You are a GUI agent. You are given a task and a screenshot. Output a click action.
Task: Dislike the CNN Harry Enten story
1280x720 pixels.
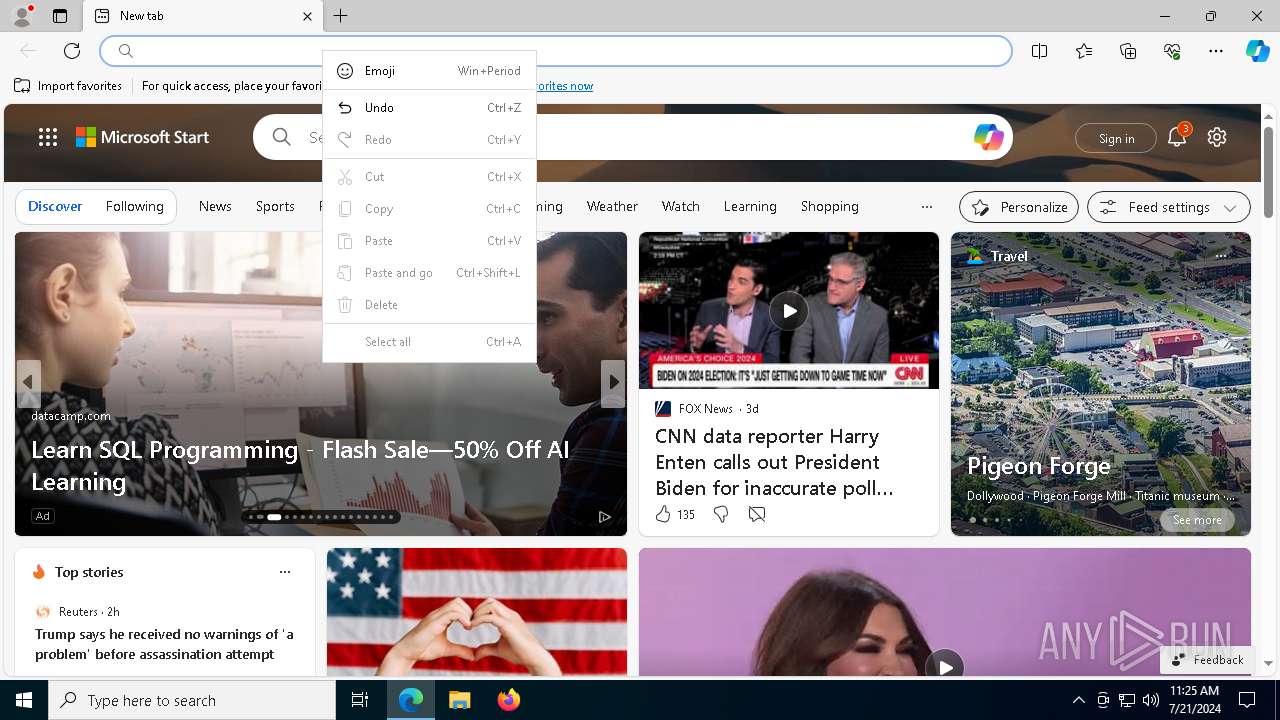[720, 514]
